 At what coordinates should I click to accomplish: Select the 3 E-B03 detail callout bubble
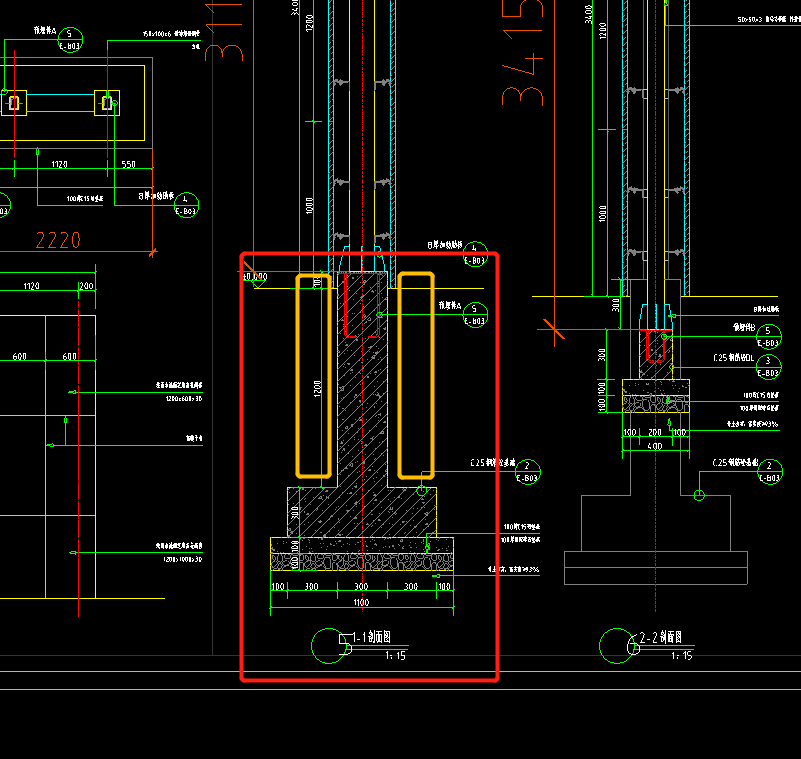[x=768, y=367]
